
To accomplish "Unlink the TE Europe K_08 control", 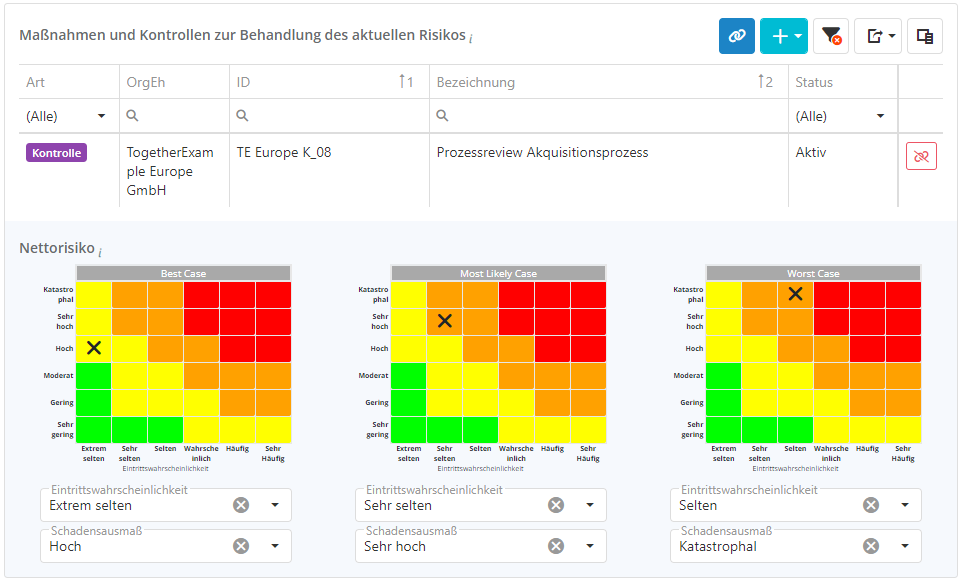I will pyautogui.click(x=921, y=156).
